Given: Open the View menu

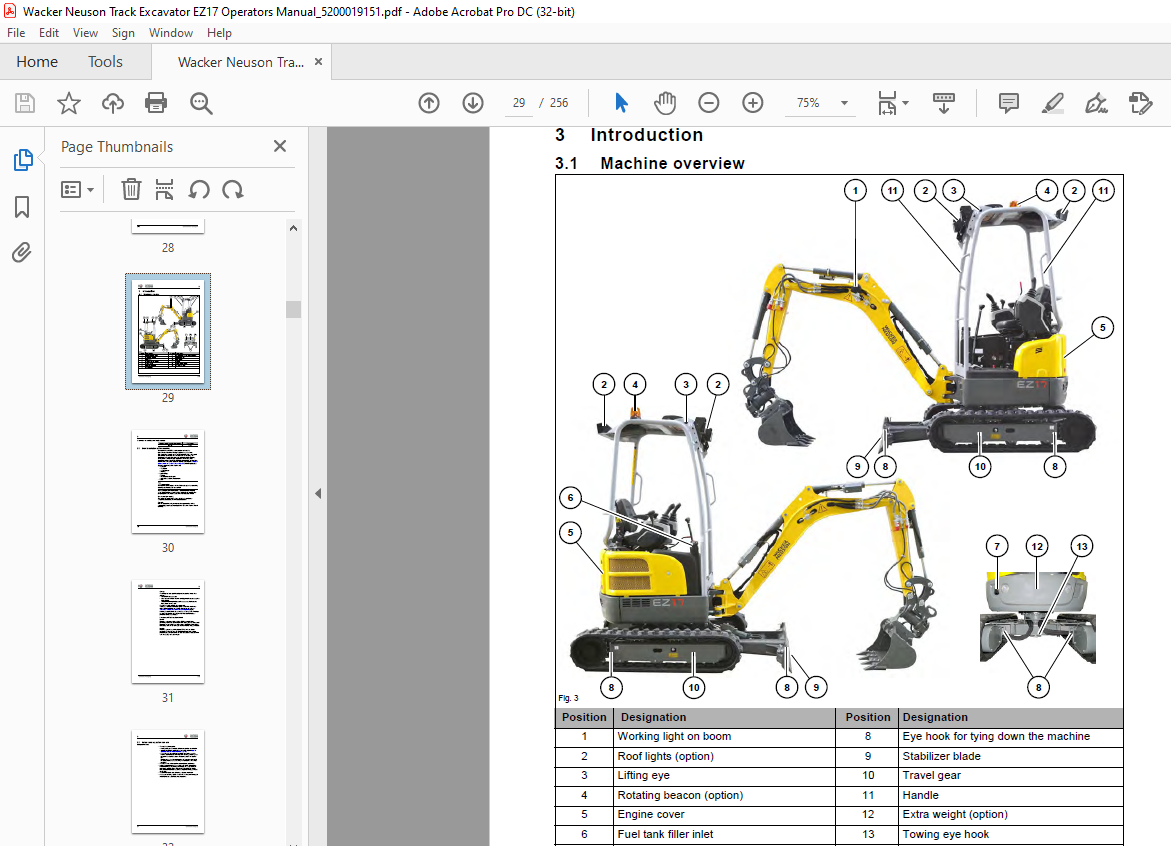Looking at the screenshot, I should pos(85,33).
